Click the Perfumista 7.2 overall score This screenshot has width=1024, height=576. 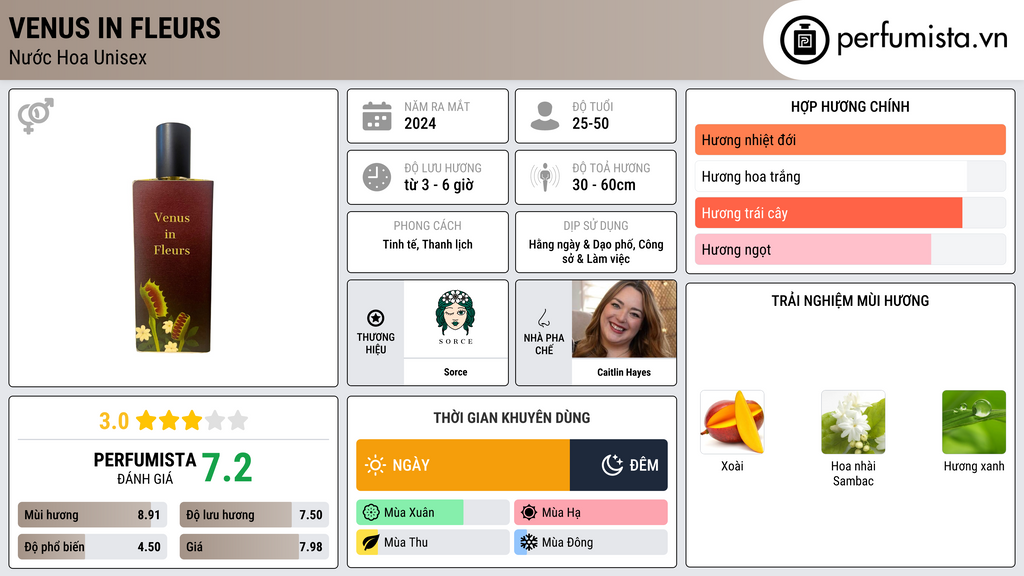pos(227,468)
